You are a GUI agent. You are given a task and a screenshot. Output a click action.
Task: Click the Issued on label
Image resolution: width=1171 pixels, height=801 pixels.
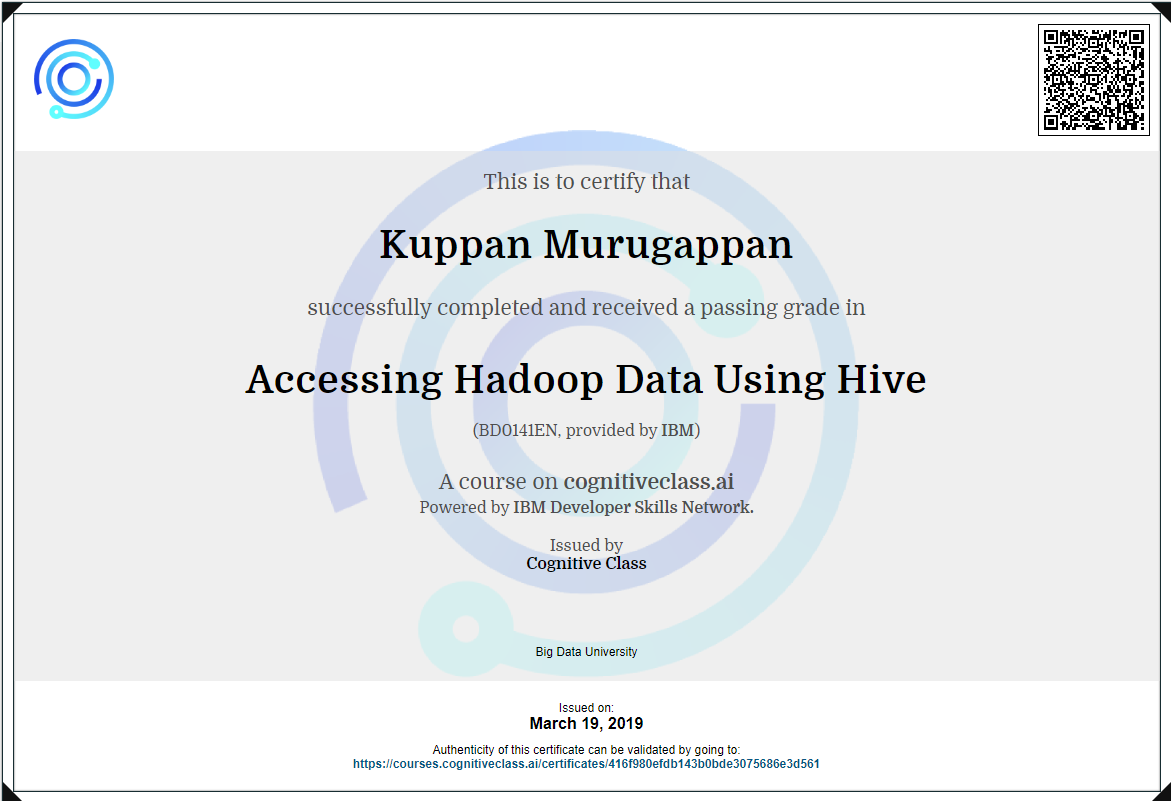586,708
